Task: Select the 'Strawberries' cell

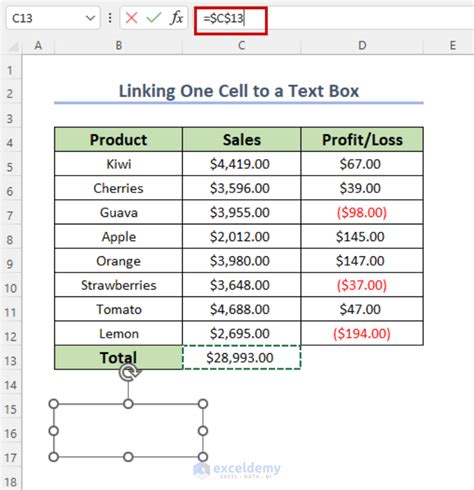Action: [118, 285]
